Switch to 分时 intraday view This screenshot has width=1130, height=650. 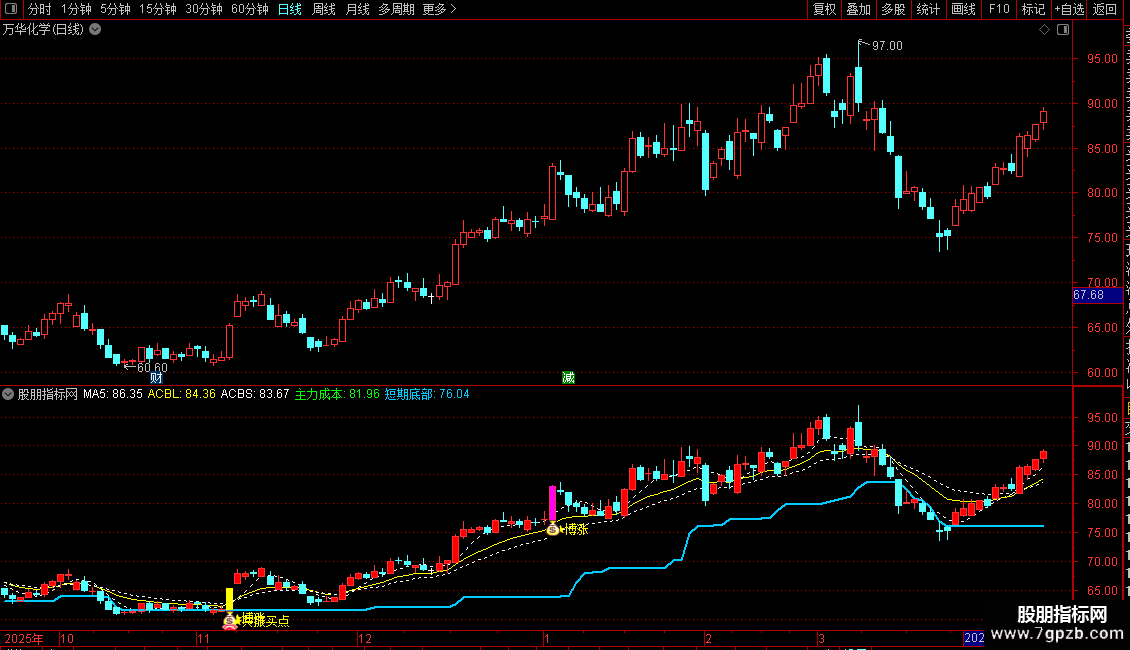40,9
